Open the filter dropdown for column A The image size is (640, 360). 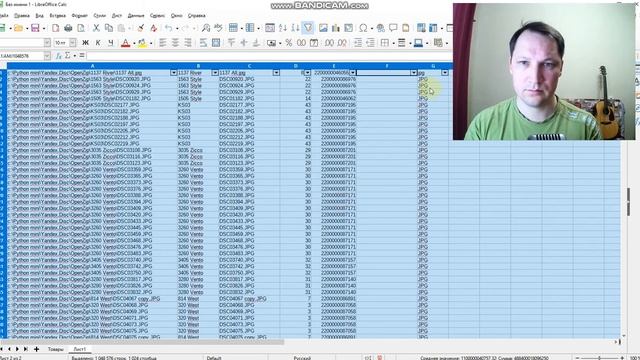coord(173,73)
